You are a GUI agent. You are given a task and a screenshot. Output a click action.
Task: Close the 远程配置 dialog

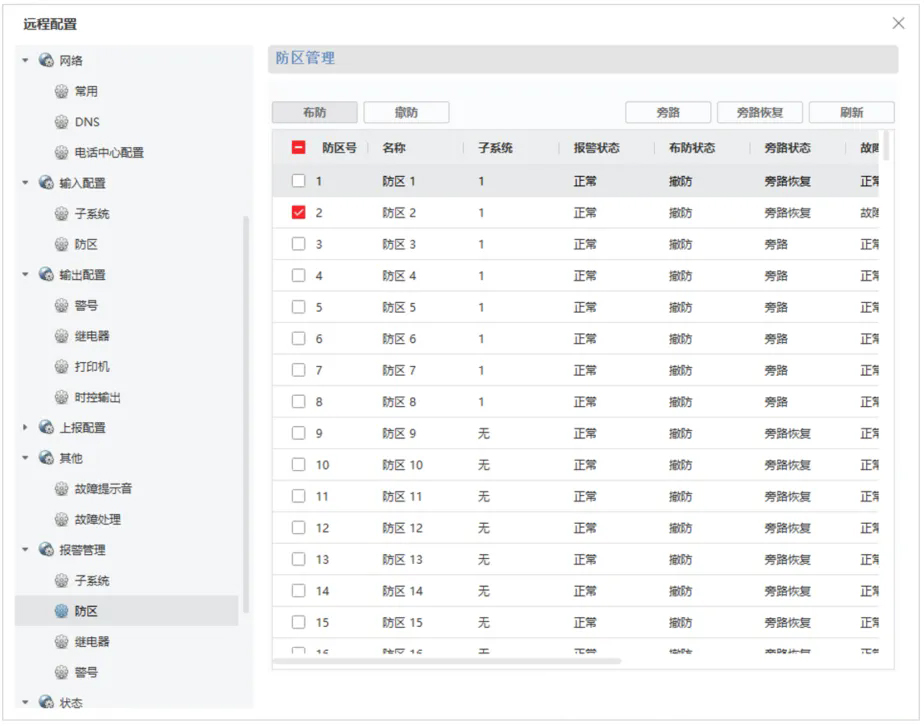click(x=897, y=24)
